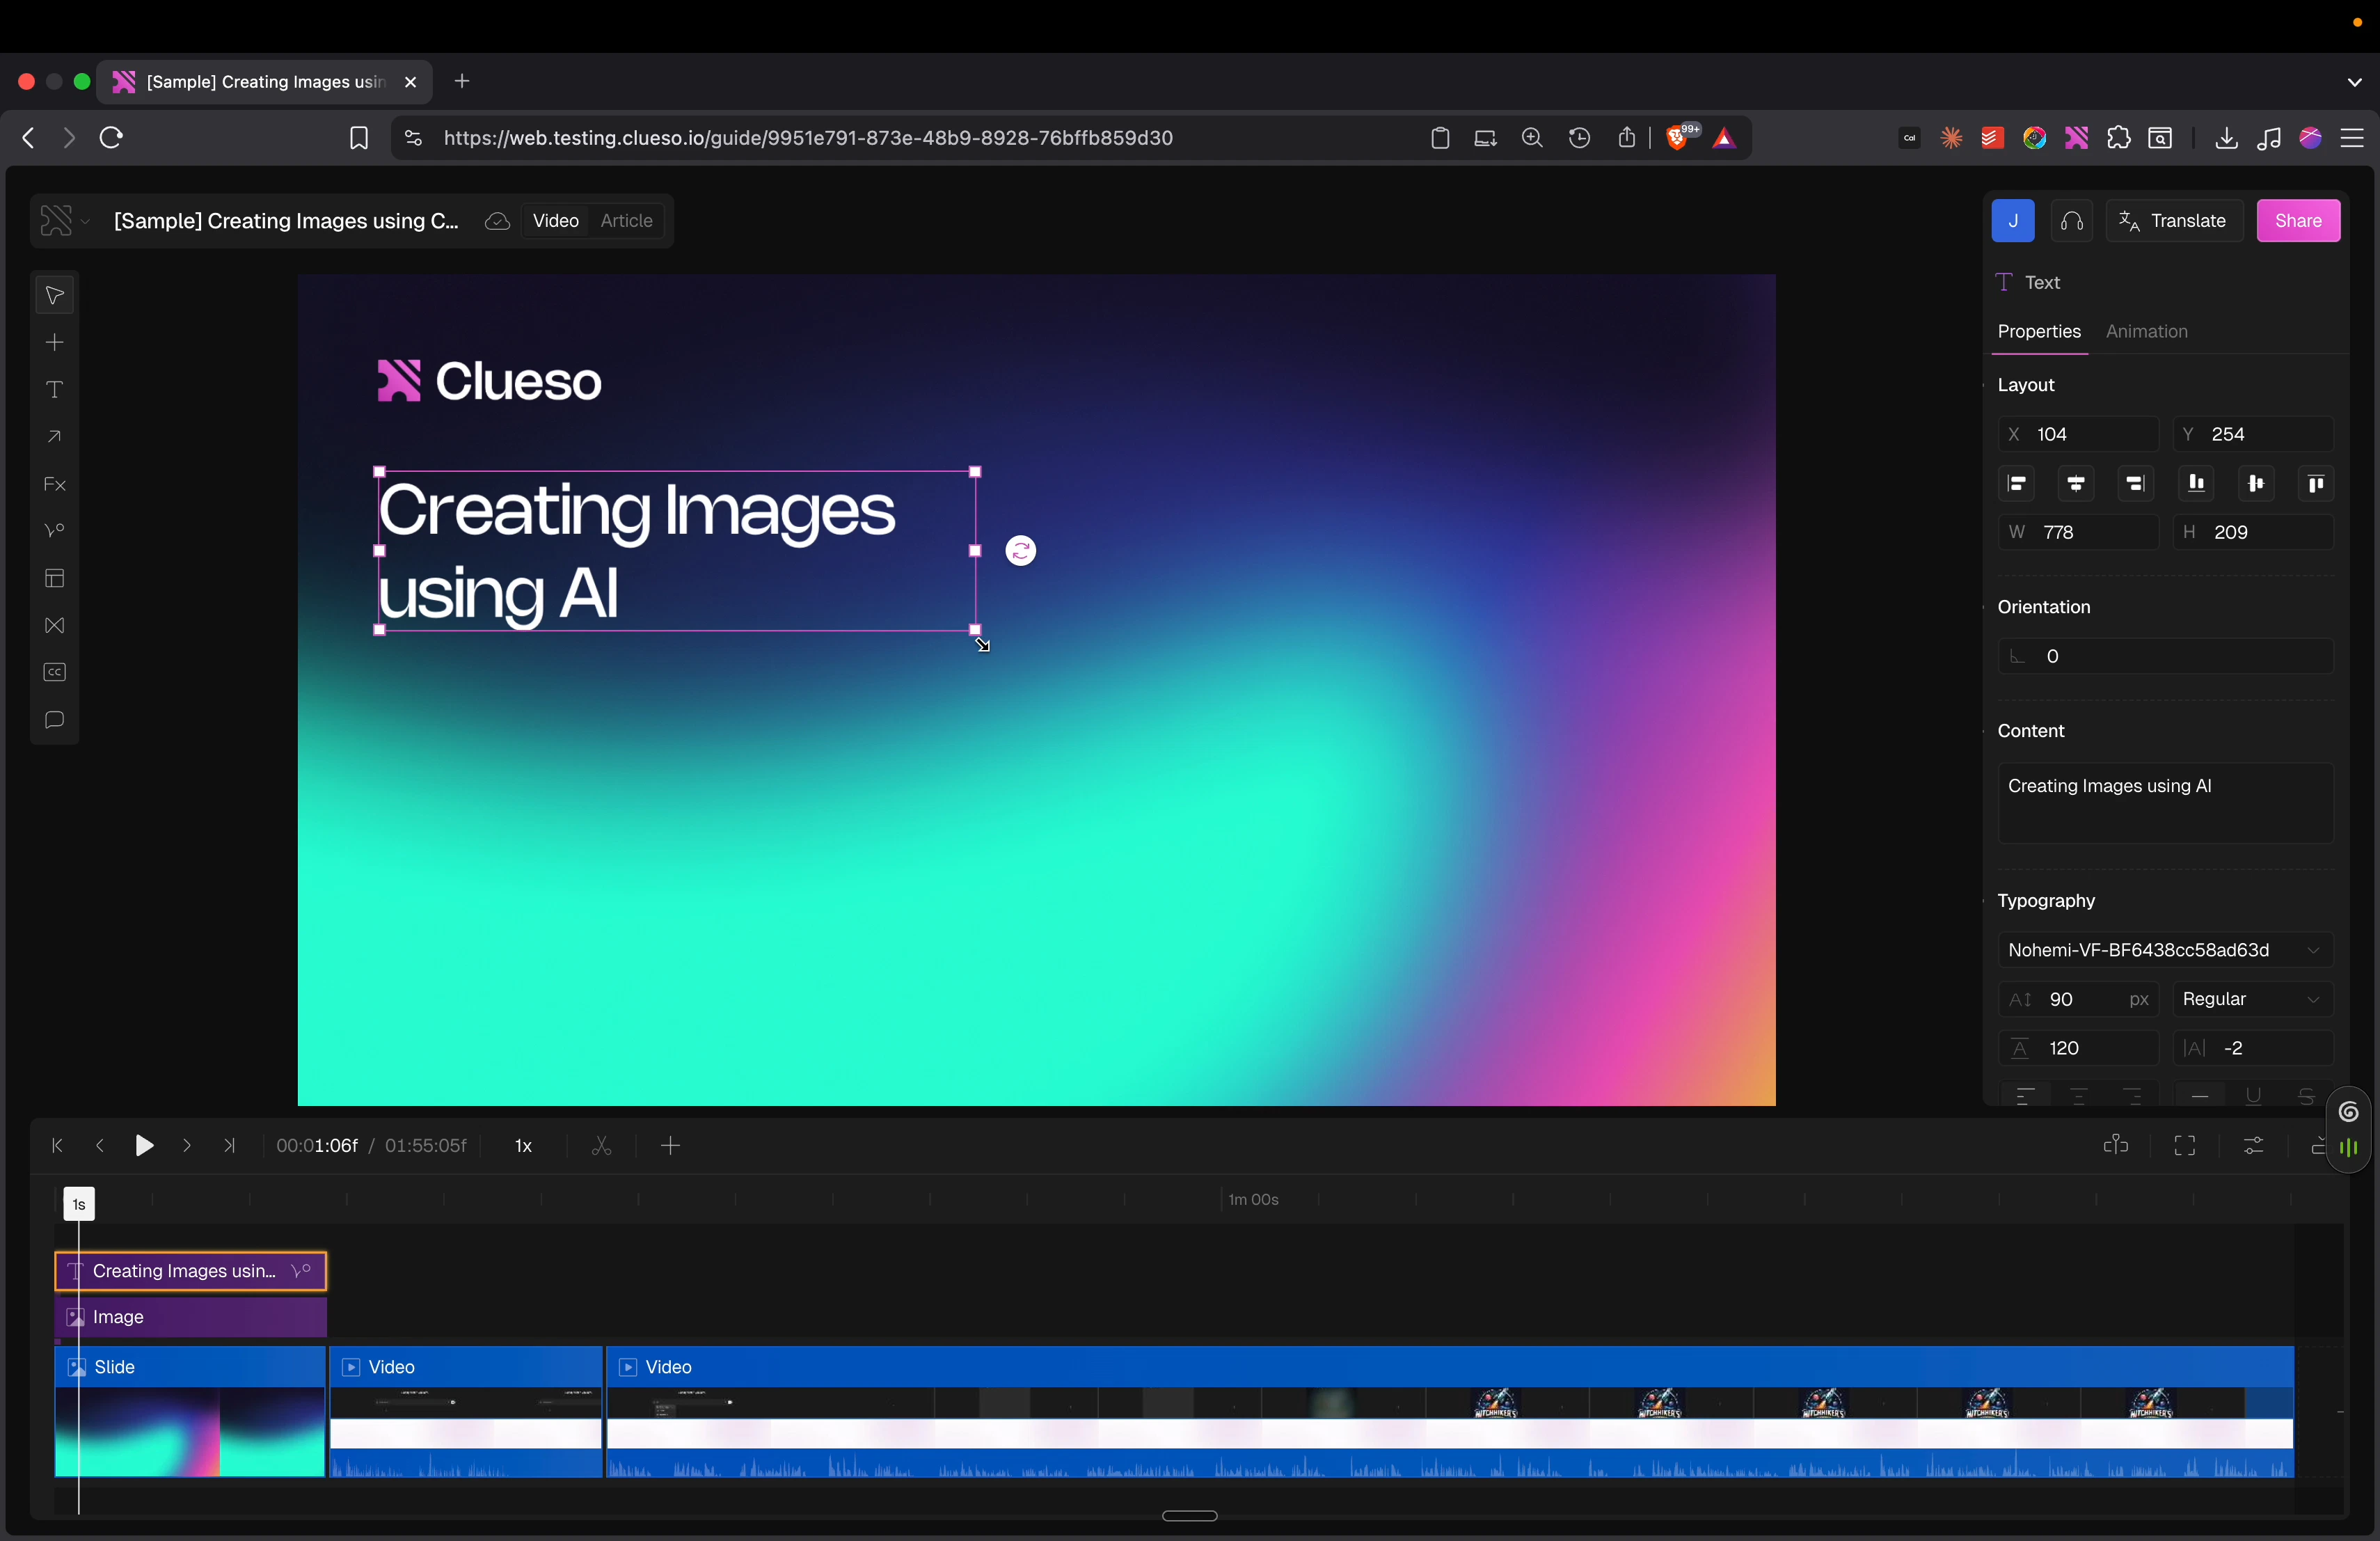Align the text box to the left
Image resolution: width=2380 pixels, height=1541 pixels.
click(x=2017, y=484)
